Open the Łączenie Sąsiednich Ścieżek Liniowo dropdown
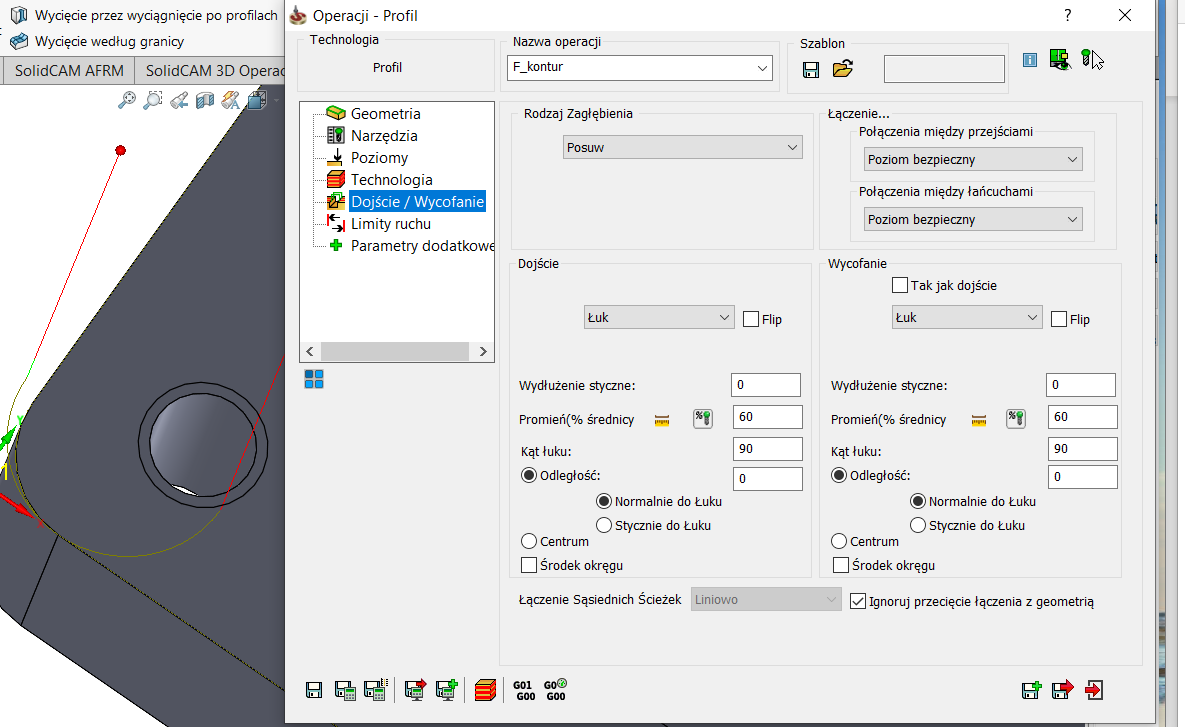The height and width of the screenshot is (727, 1185). click(766, 599)
